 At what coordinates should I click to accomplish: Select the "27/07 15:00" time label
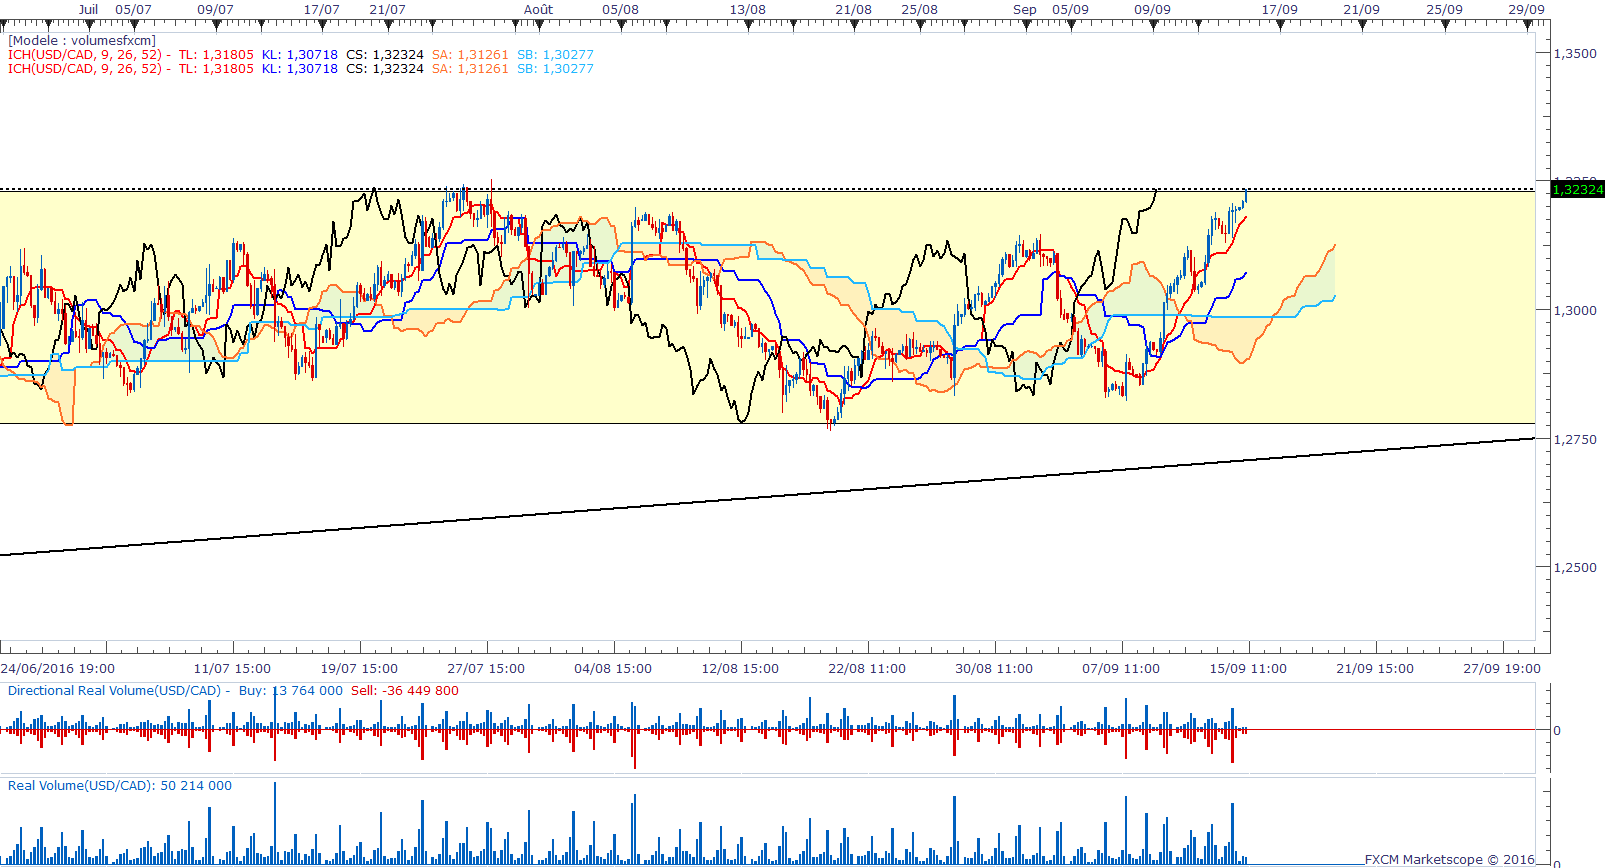(x=486, y=669)
